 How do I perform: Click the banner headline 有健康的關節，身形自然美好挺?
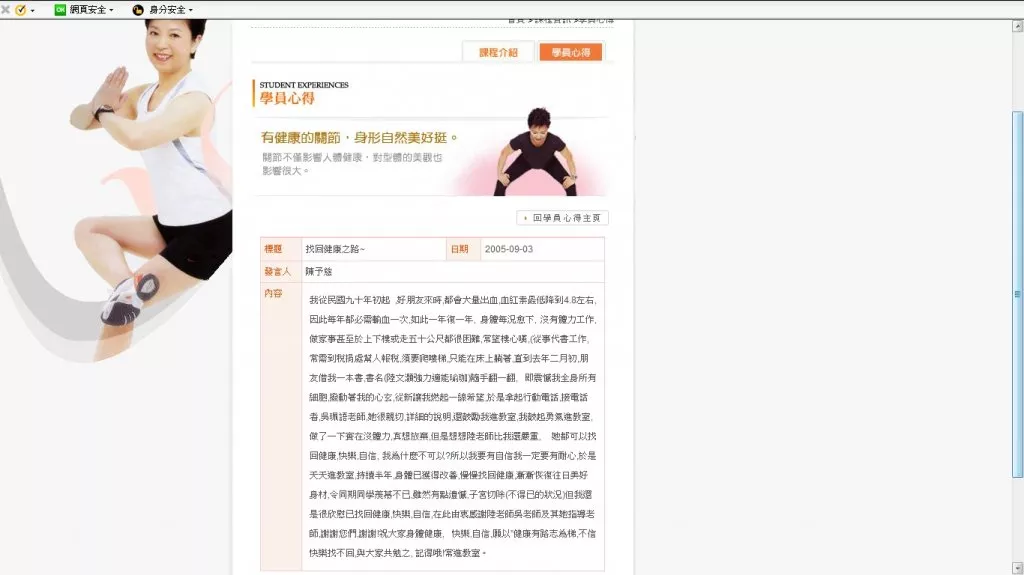tap(359, 138)
